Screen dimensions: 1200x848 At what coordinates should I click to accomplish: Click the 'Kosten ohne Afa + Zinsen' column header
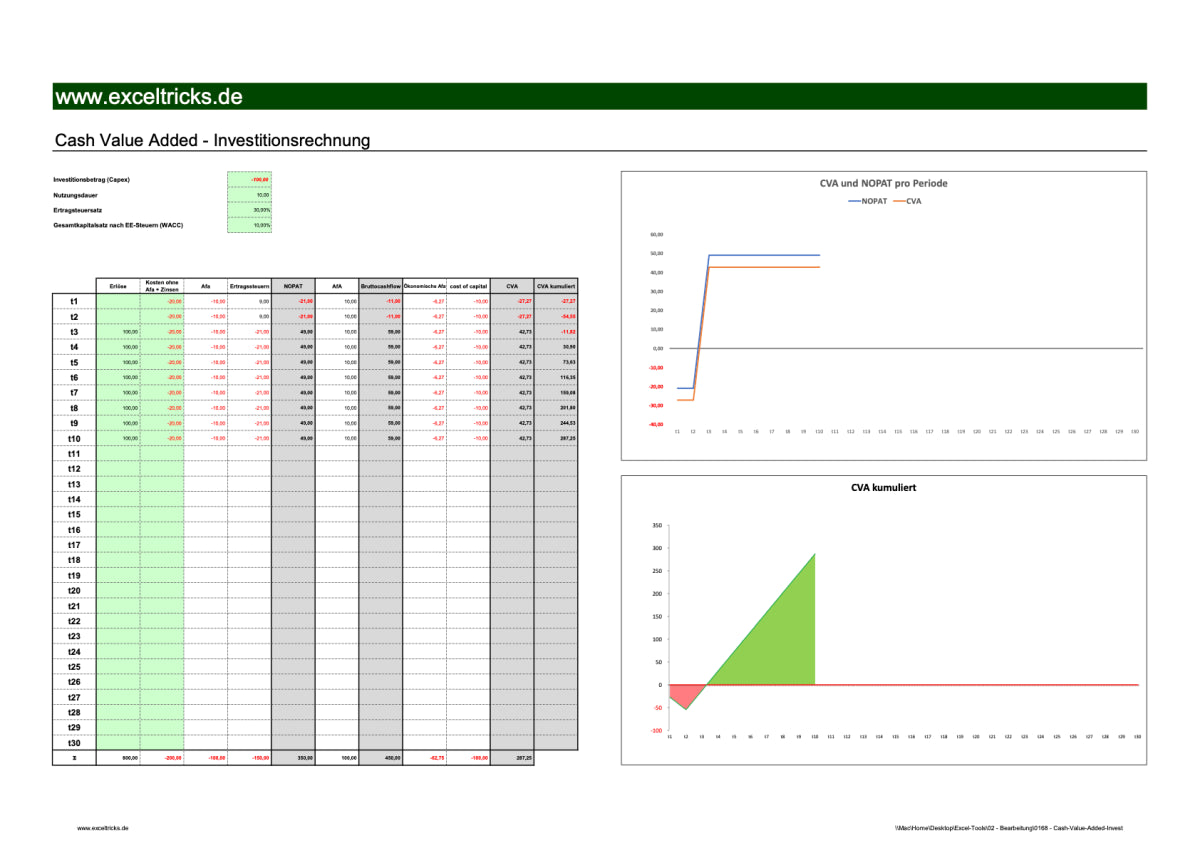point(162,286)
